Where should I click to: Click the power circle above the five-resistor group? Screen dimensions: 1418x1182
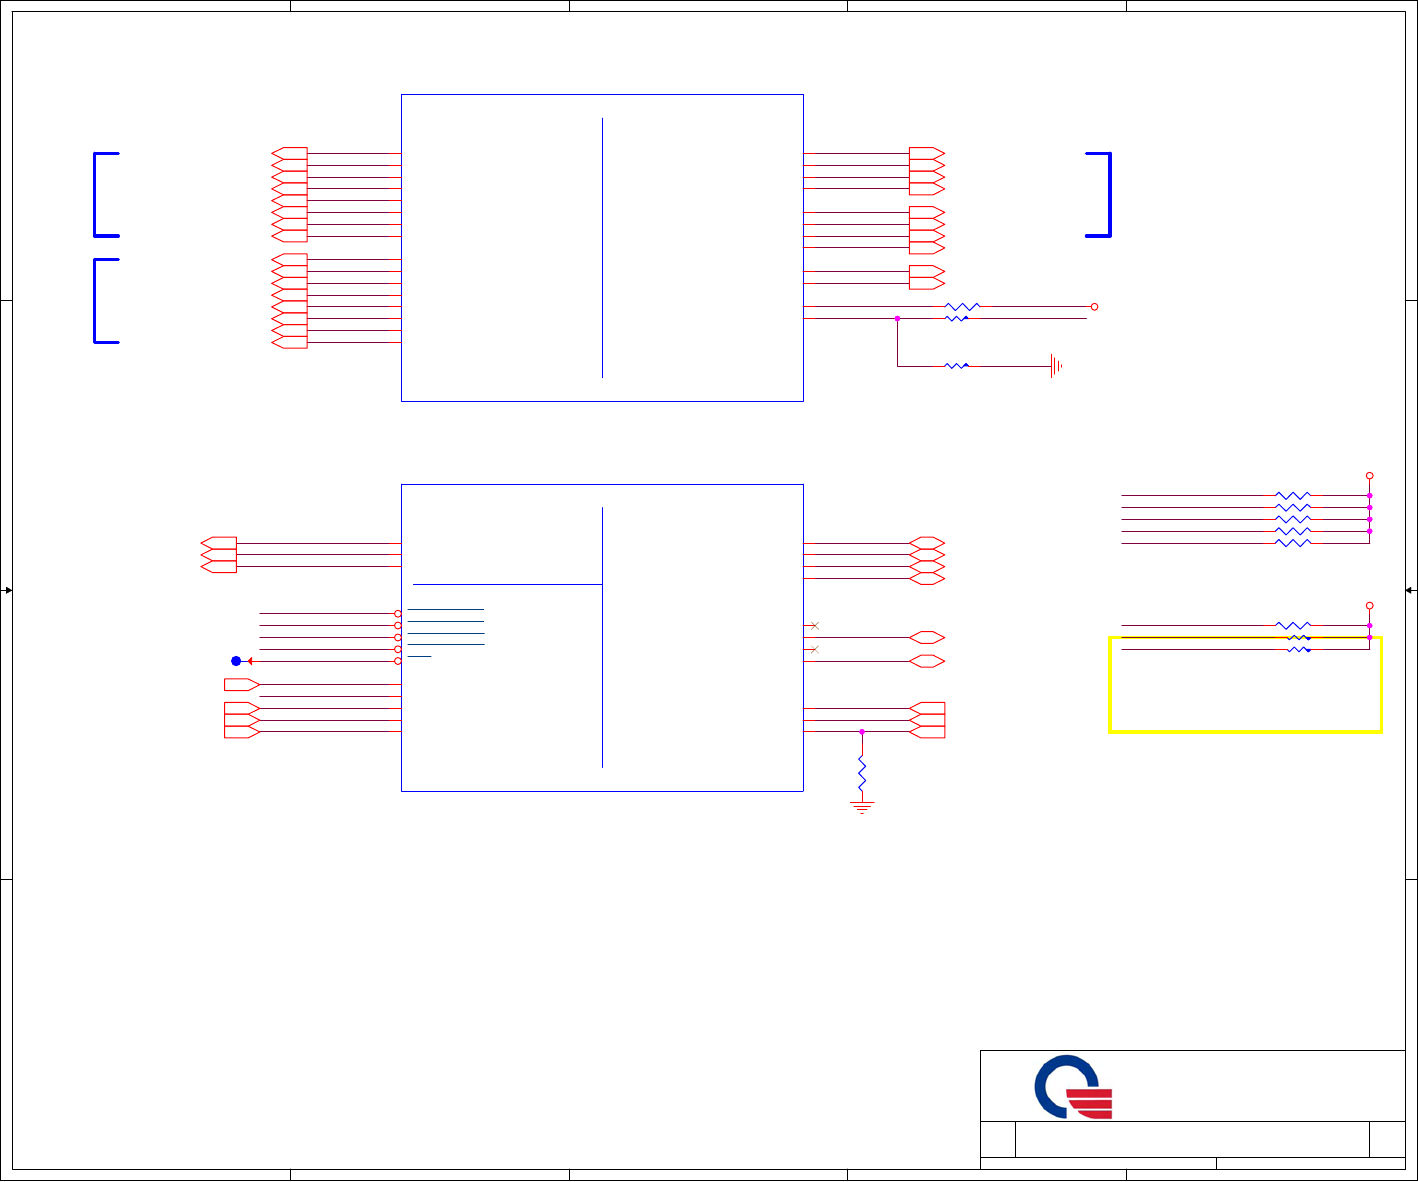click(1370, 476)
